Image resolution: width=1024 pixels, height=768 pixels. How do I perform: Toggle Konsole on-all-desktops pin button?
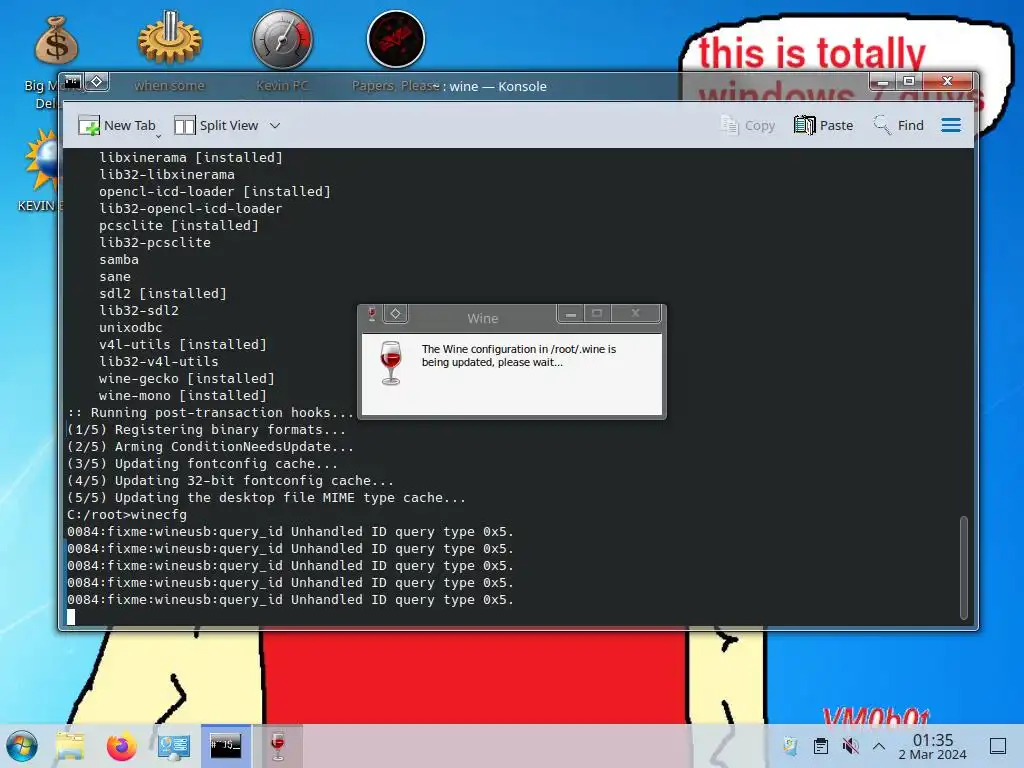click(x=97, y=82)
